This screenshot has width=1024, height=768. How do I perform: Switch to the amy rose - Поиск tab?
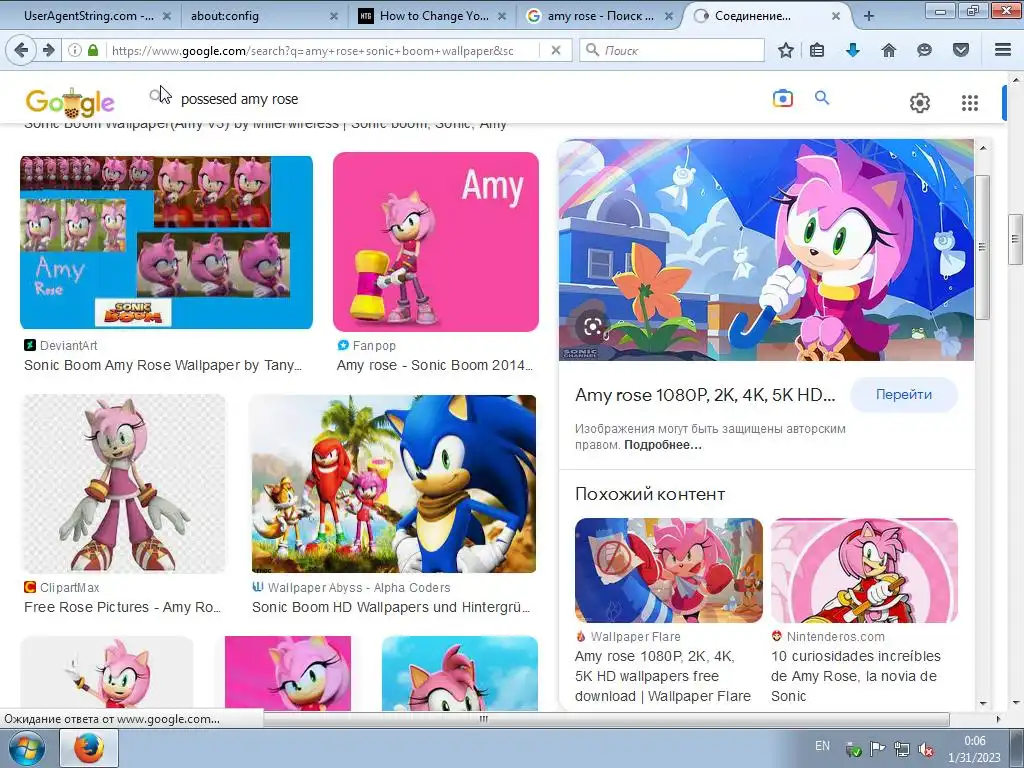pos(600,16)
